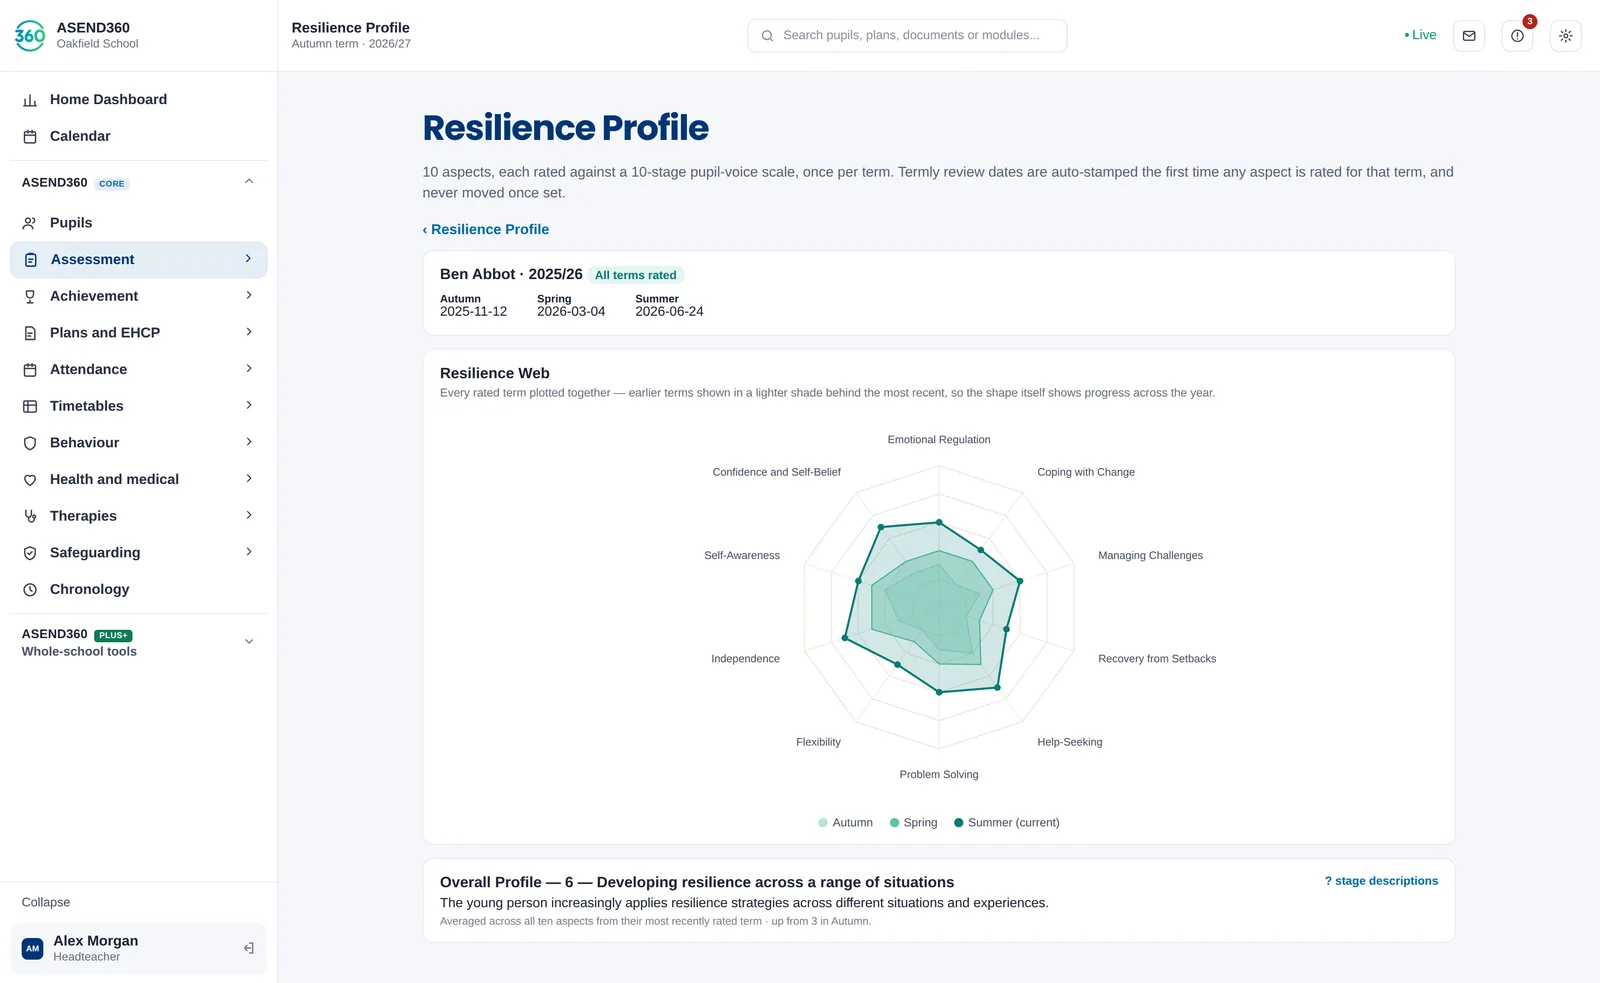Viewport: 1600px width, 983px height.
Task: Click the Plans and EHCP document icon
Action: pos(30,333)
